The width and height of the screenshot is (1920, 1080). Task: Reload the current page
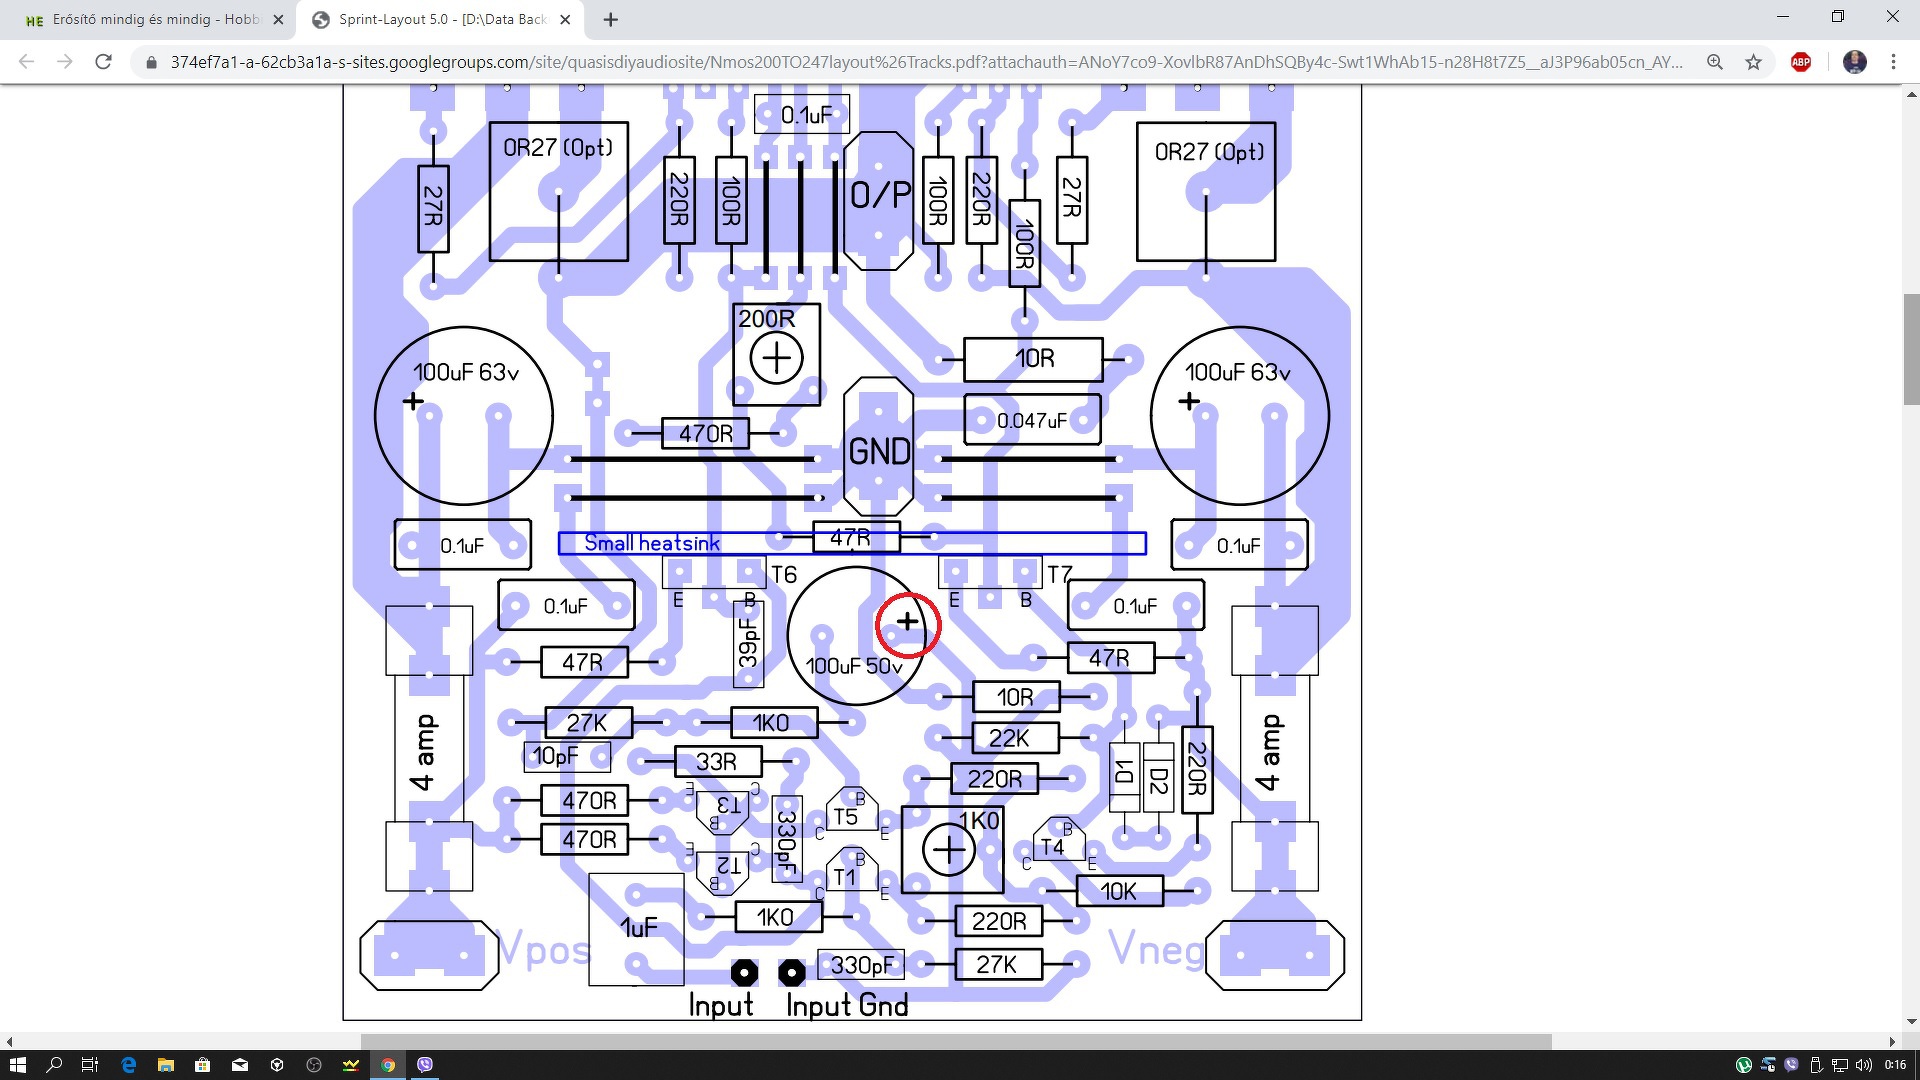[103, 62]
